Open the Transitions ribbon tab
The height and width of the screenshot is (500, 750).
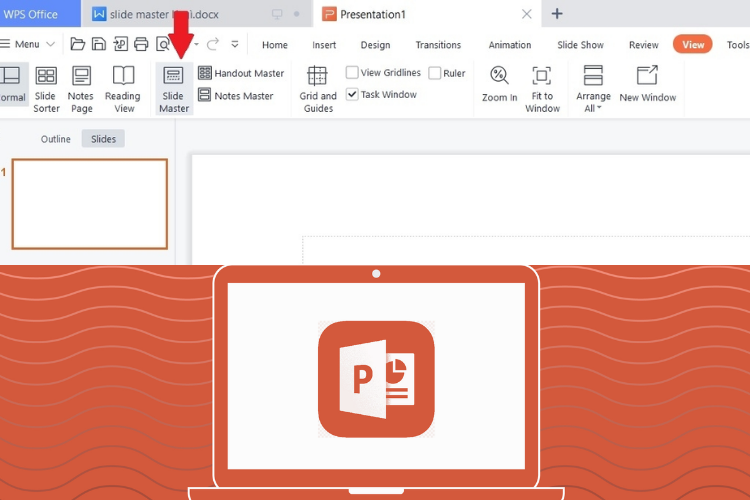[x=438, y=45]
